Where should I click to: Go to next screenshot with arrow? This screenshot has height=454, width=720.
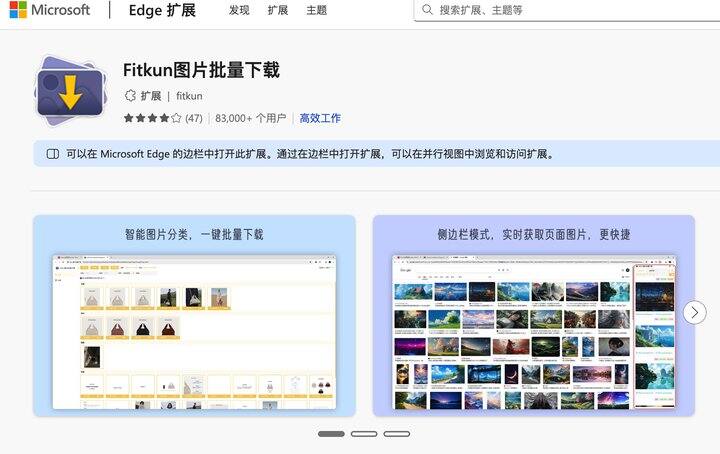coord(695,313)
